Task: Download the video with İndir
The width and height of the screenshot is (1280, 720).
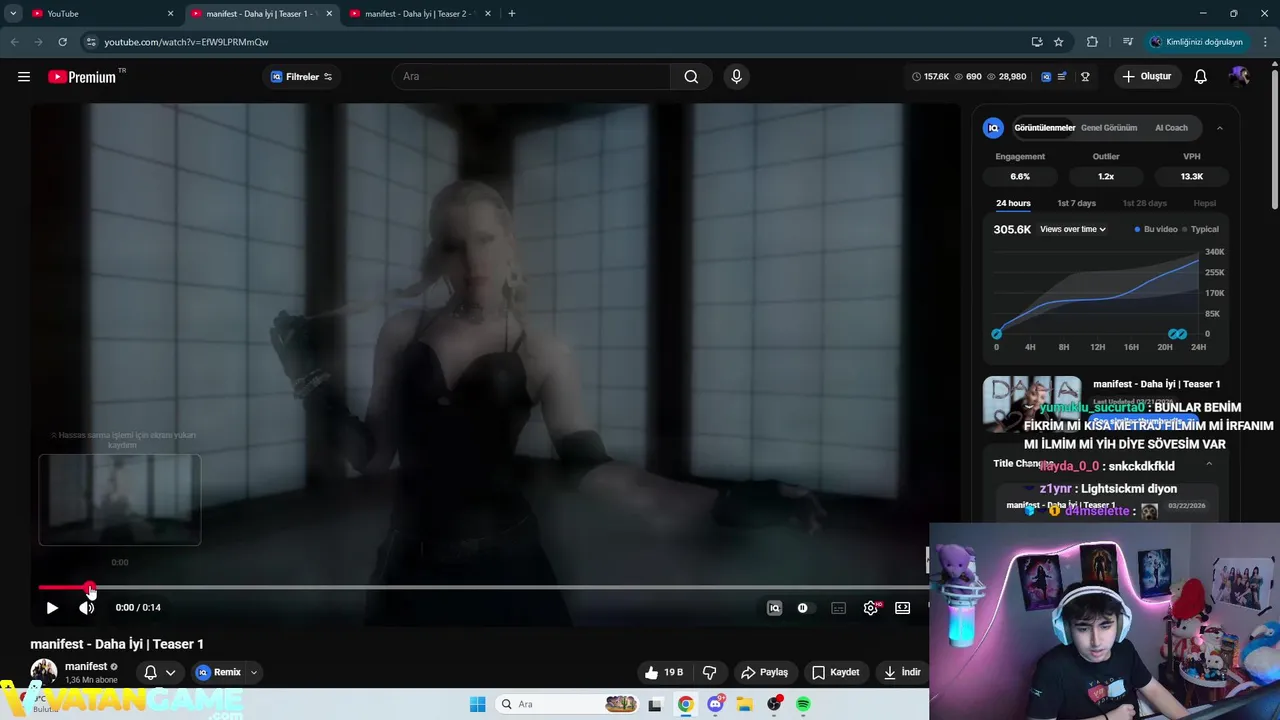Action: 901,672
